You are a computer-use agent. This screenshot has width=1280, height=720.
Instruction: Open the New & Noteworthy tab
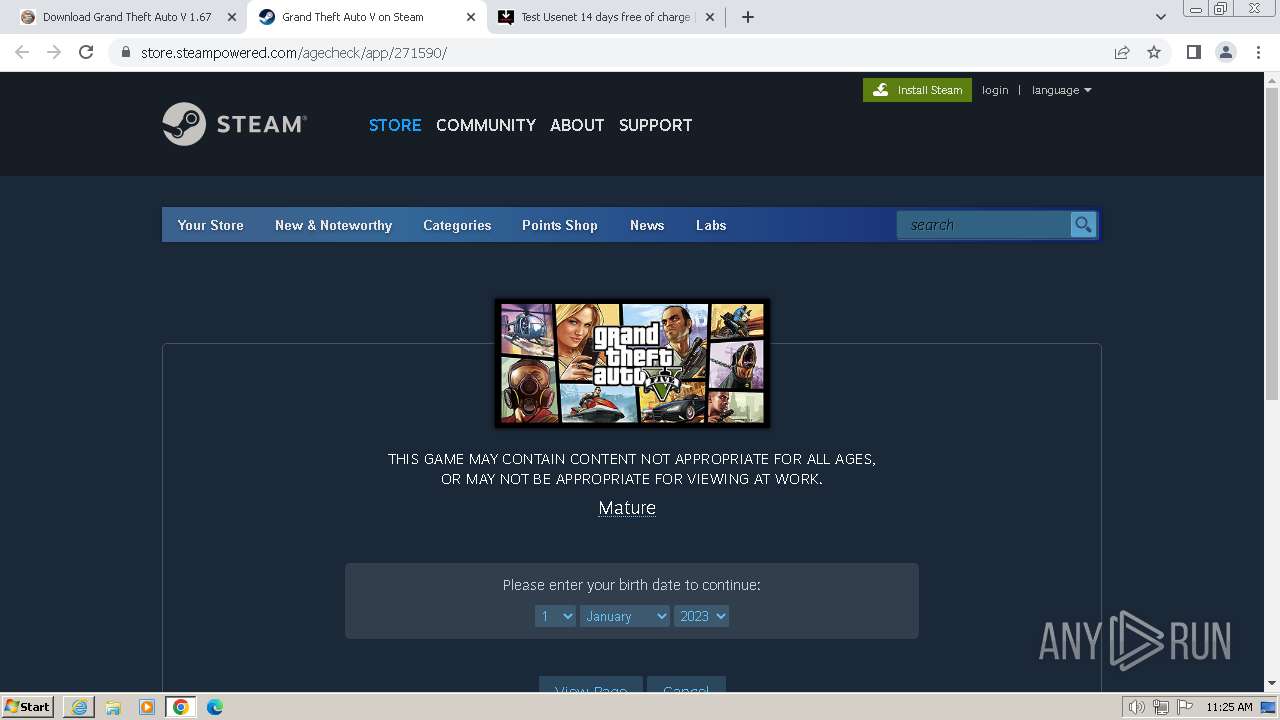(333, 225)
